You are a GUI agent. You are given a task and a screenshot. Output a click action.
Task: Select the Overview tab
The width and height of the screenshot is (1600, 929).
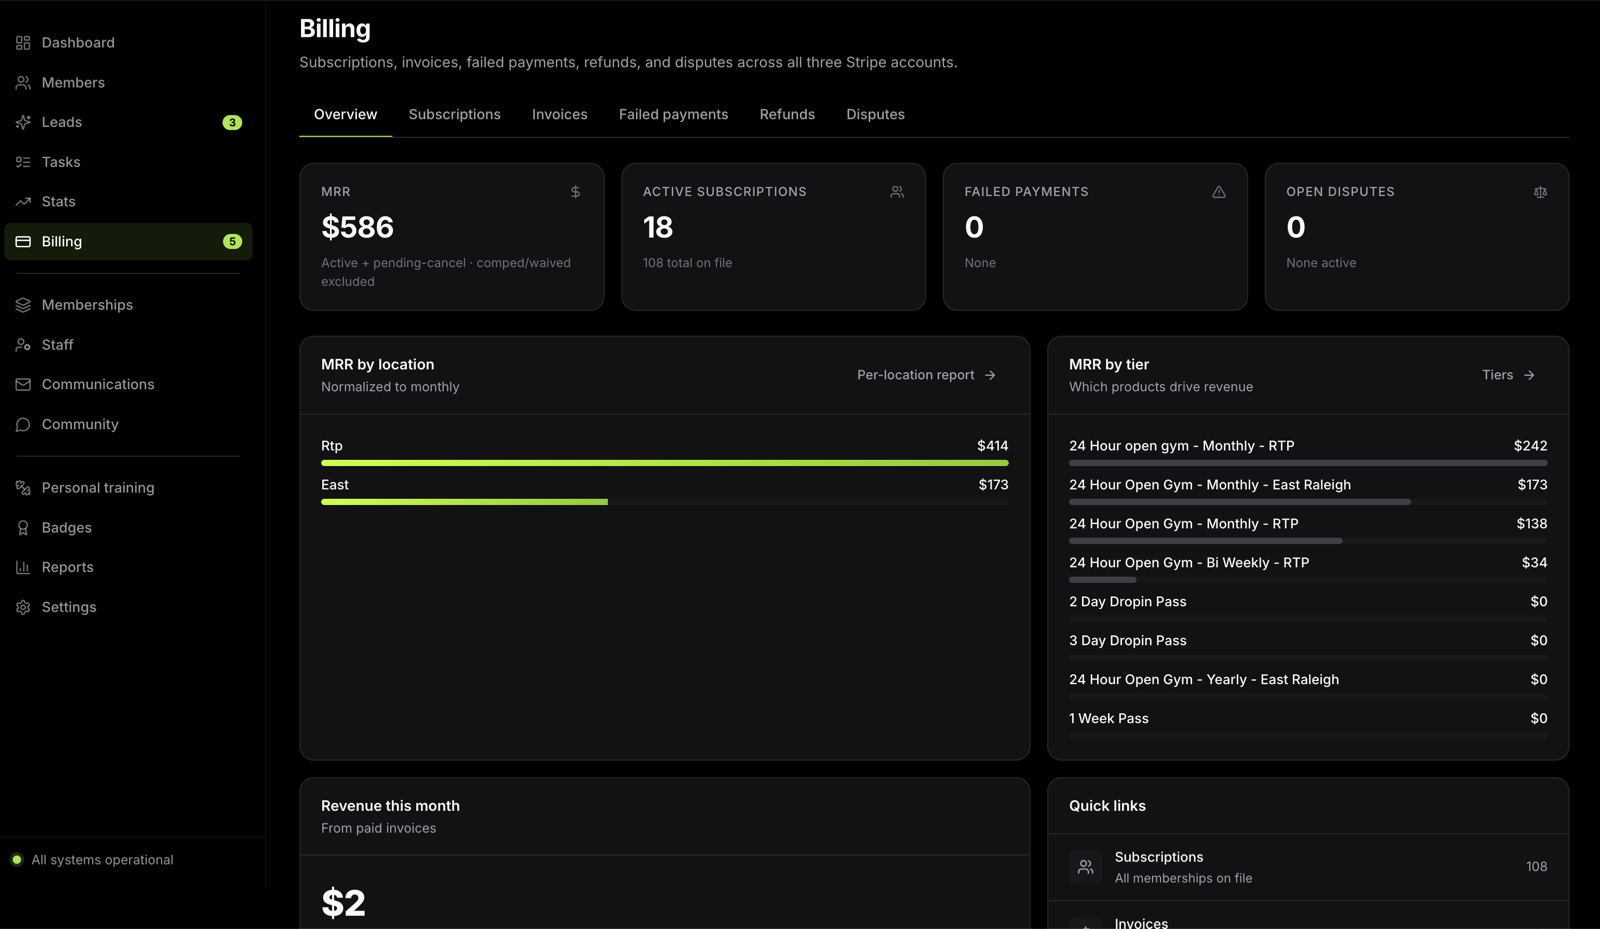tap(345, 115)
